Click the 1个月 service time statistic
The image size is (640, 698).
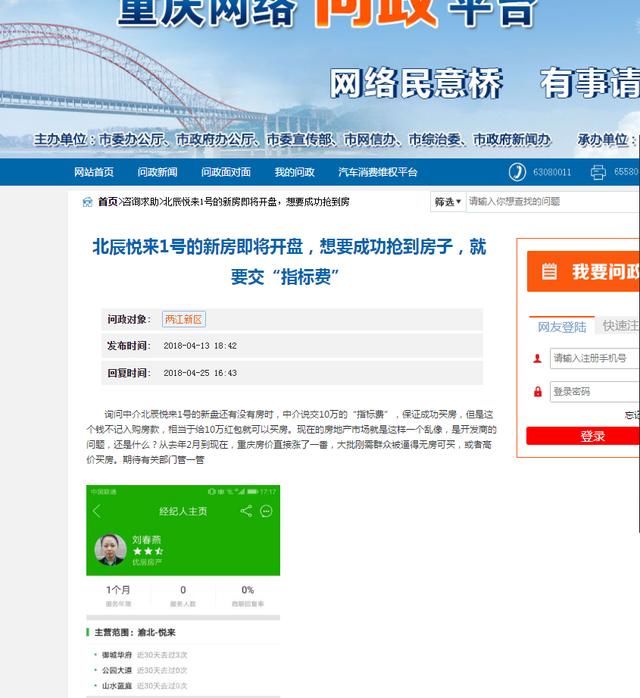pyautogui.click(x=118, y=590)
